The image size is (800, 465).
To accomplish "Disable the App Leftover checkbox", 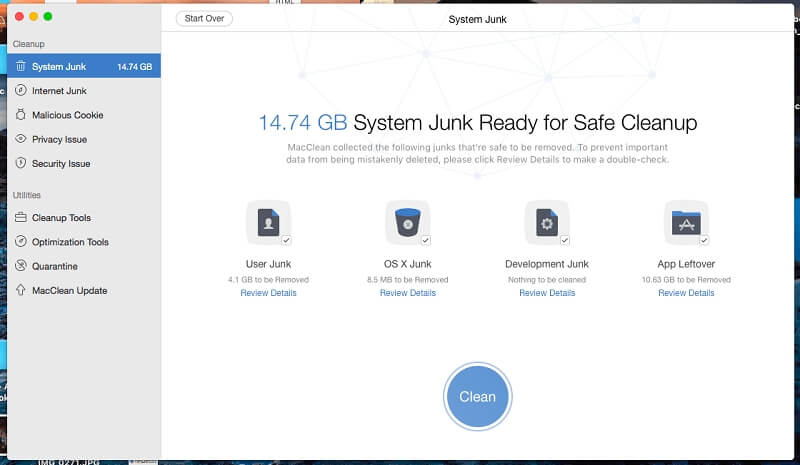I will coord(704,240).
